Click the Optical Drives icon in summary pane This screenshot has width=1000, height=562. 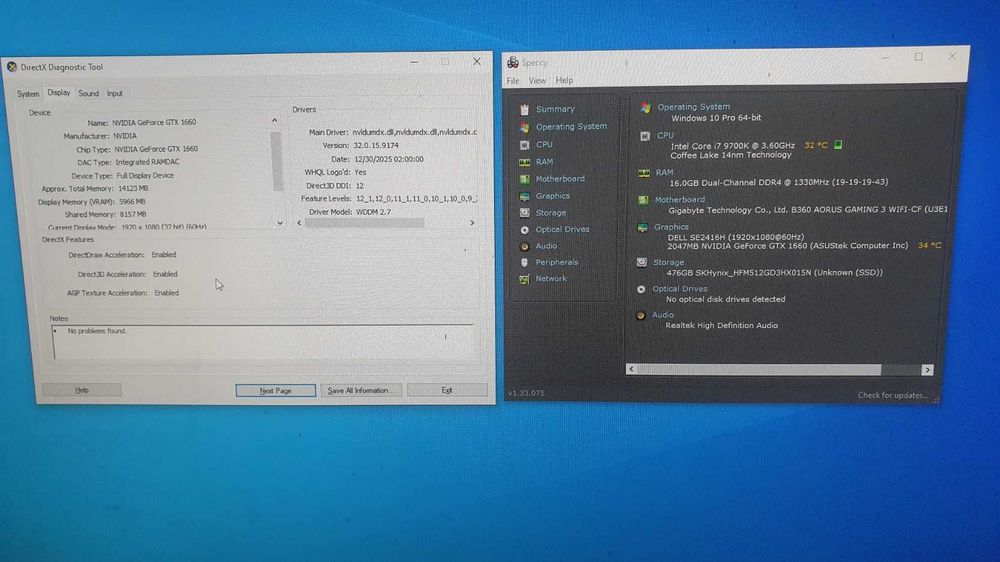[x=641, y=289]
